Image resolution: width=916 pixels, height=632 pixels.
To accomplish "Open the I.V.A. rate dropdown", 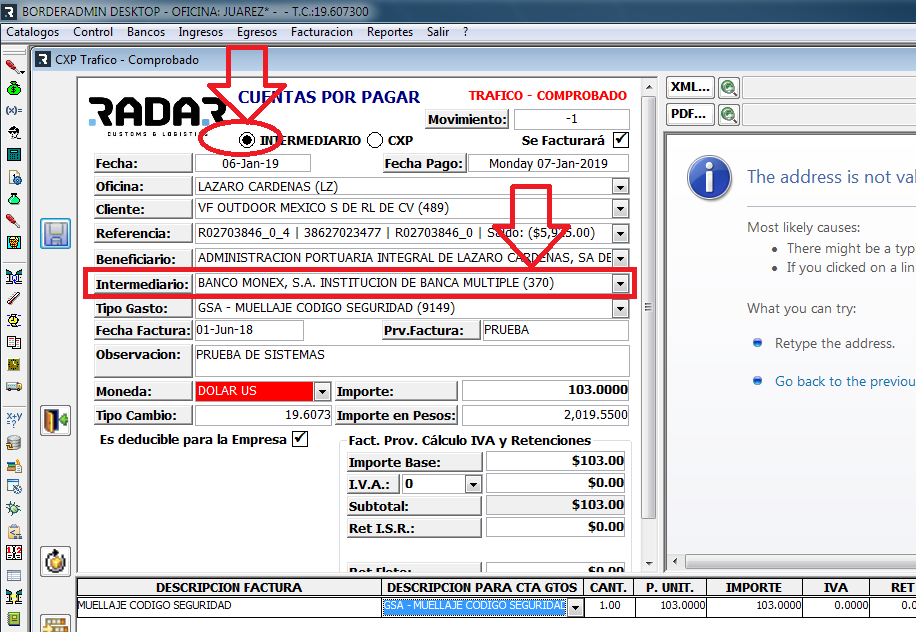I will [473, 484].
